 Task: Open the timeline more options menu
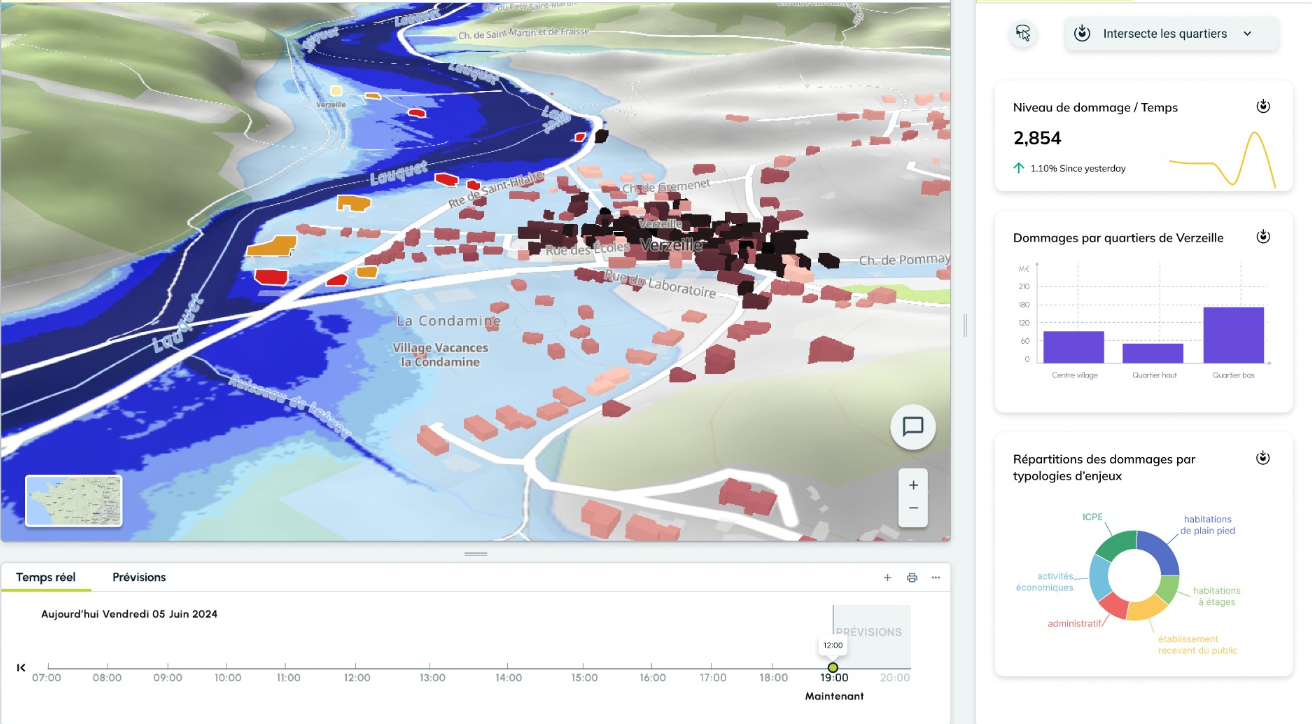click(x=936, y=577)
